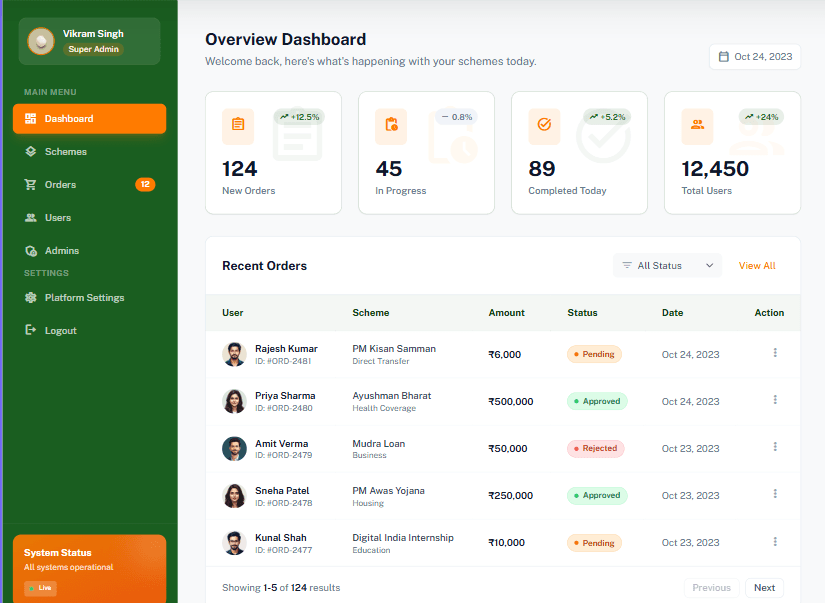The image size is (825, 603).
Task: Click the filter icon in All Status box
Action: pos(627,265)
